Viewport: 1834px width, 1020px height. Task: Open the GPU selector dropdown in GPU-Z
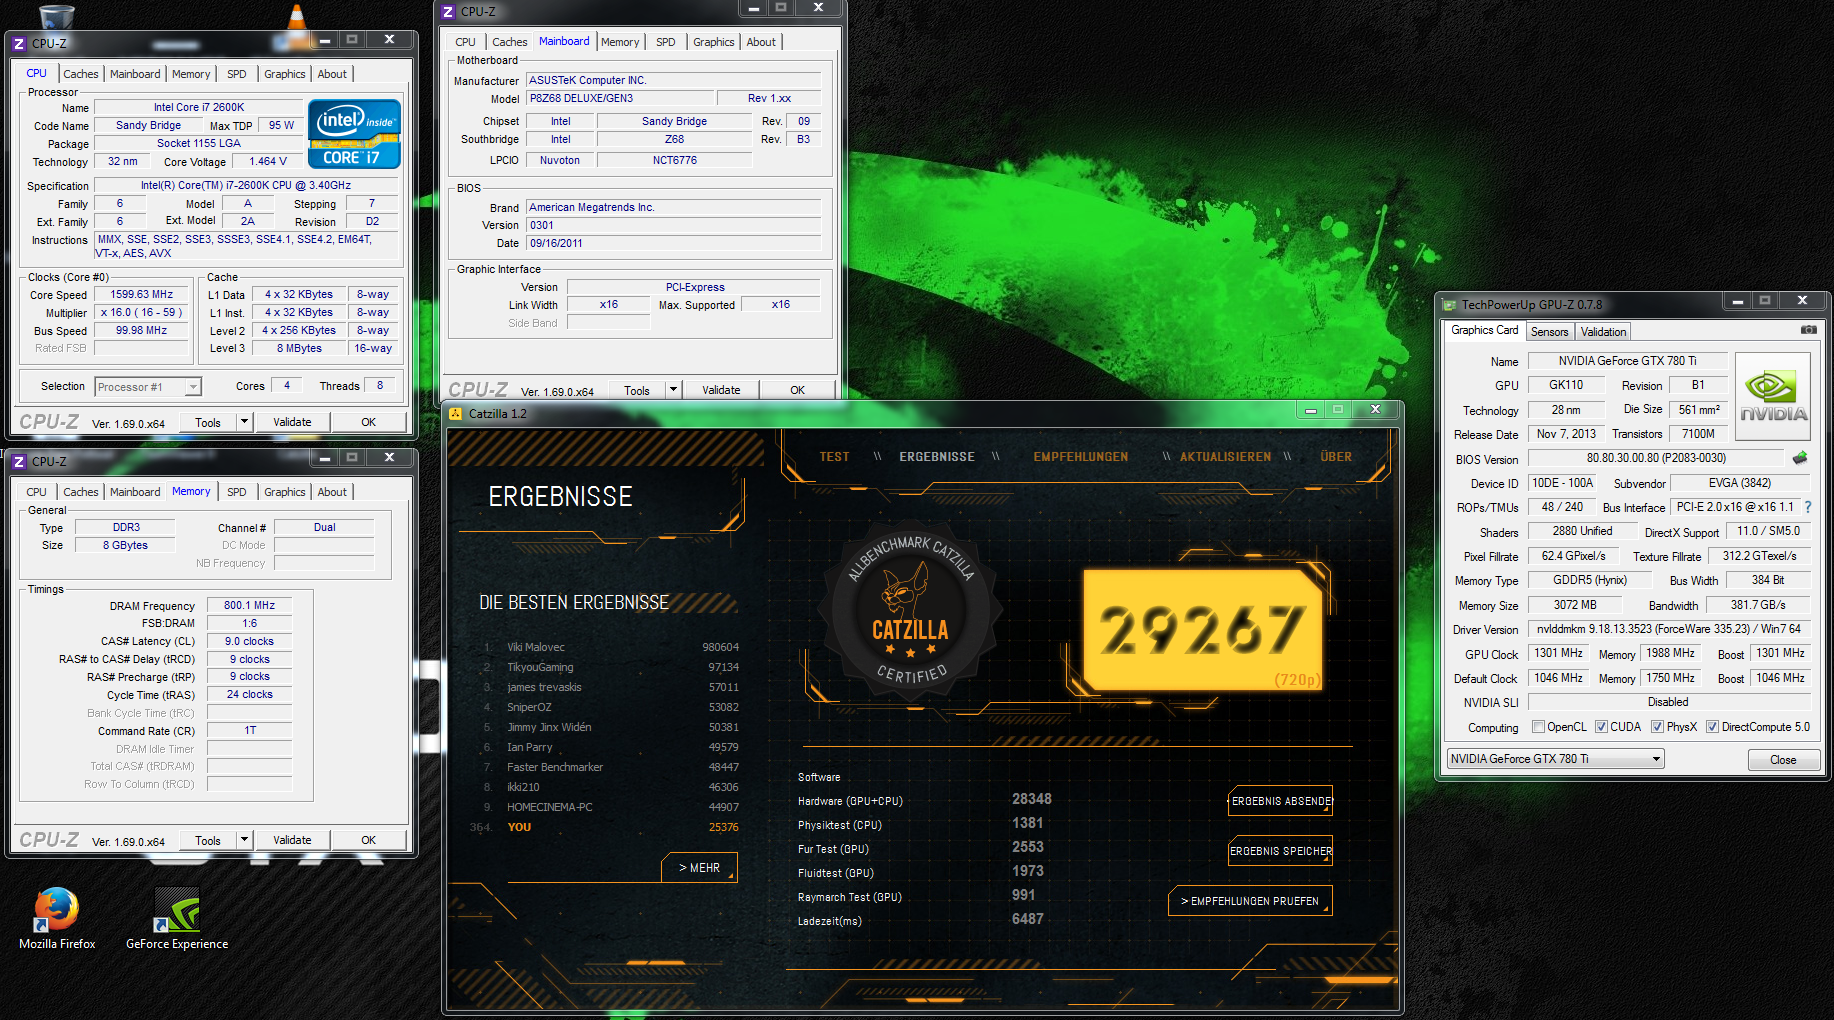point(1556,759)
